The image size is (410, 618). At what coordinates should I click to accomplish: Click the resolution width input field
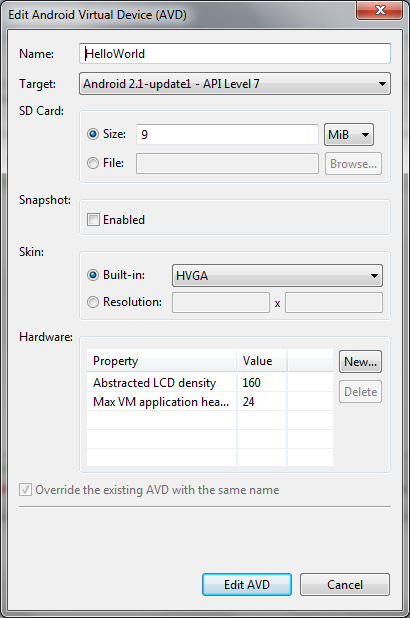(x=221, y=303)
